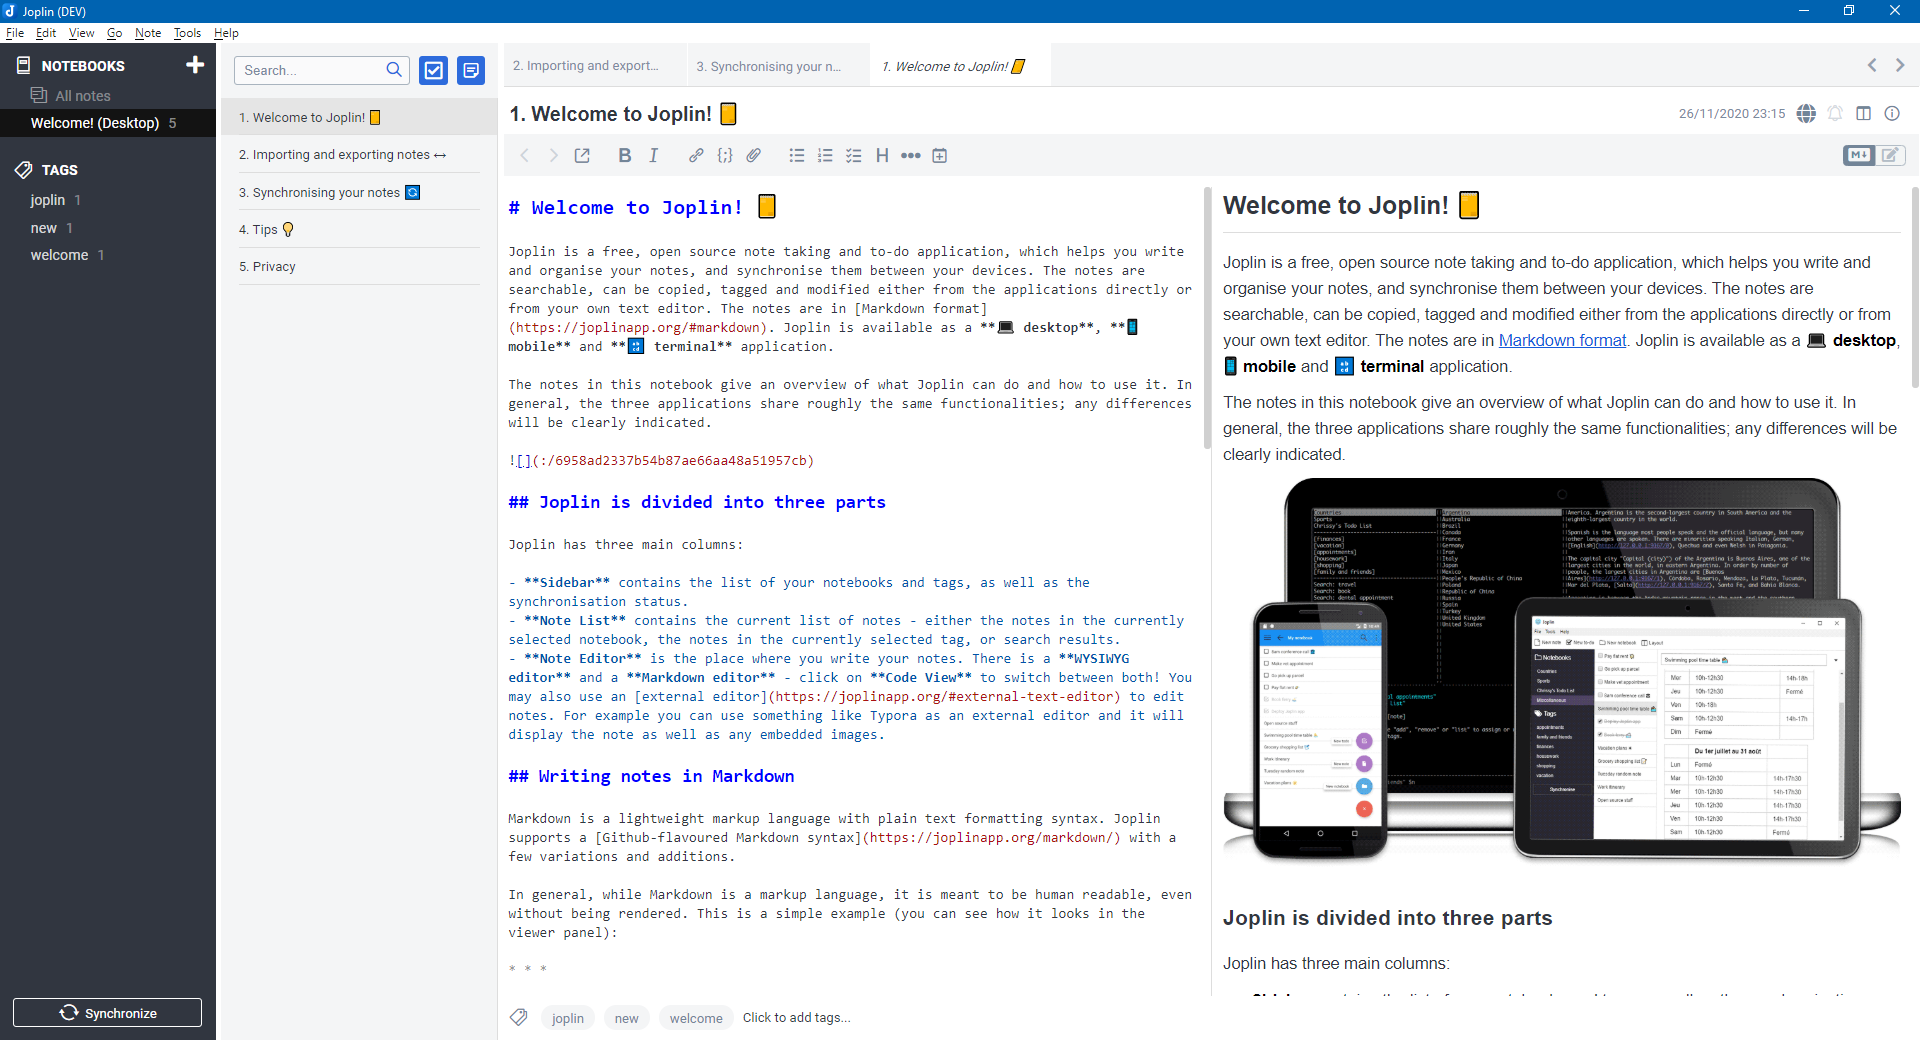Insert heading with H icon

(x=882, y=155)
